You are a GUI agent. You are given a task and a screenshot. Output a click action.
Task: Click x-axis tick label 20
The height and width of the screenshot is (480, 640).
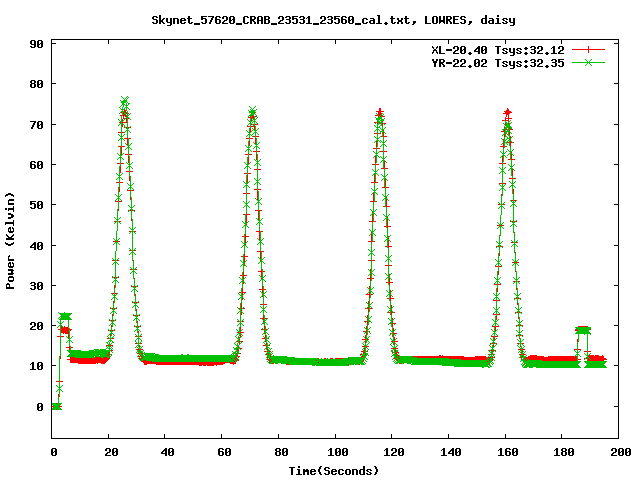(x=111, y=452)
